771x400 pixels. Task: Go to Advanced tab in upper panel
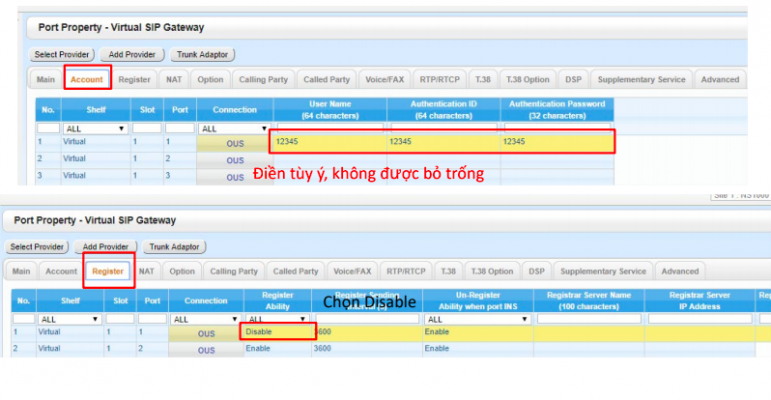[x=719, y=79]
